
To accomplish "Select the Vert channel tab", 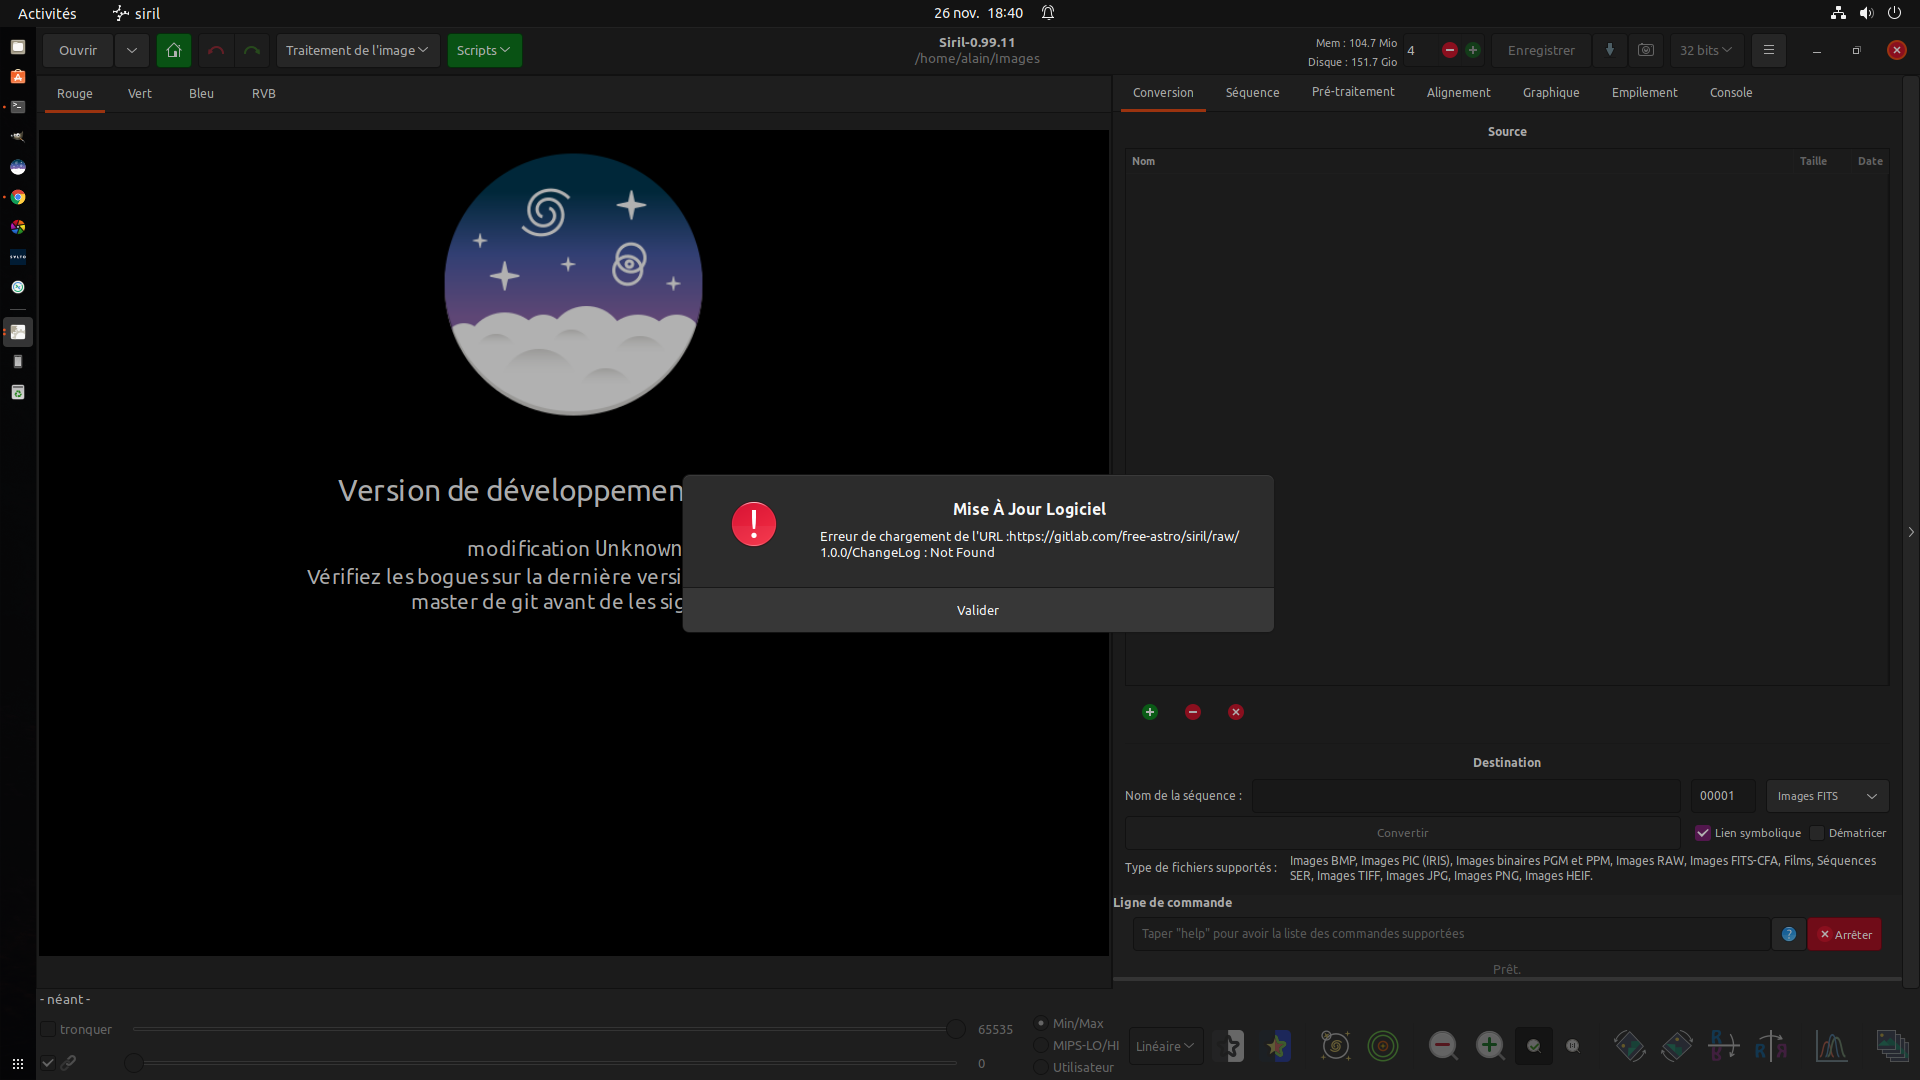I will click(x=140, y=93).
